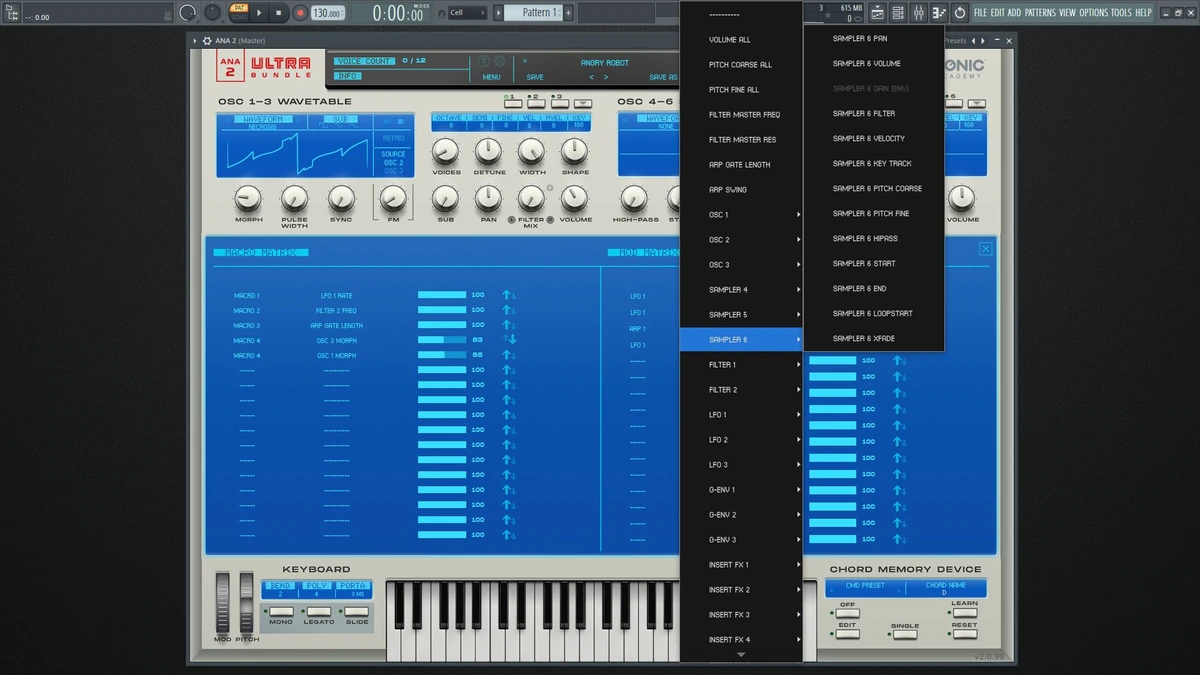The height and width of the screenshot is (675, 1200).
Task: Click the FM knob
Action: click(x=393, y=198)
